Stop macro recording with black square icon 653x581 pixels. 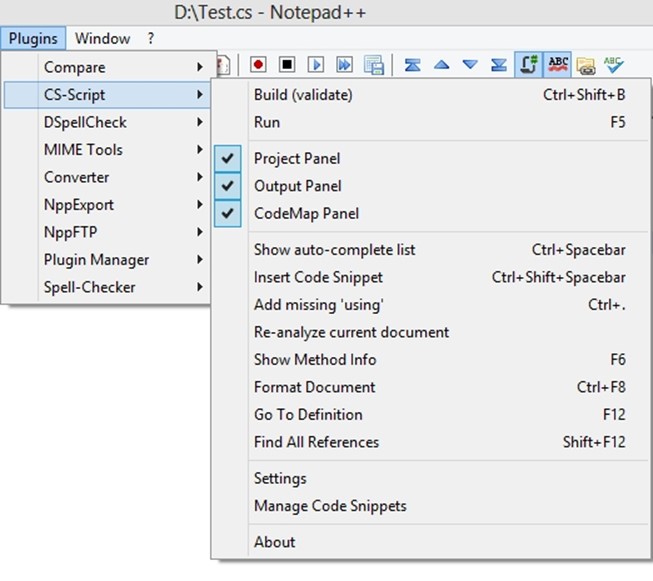(287, 65)
